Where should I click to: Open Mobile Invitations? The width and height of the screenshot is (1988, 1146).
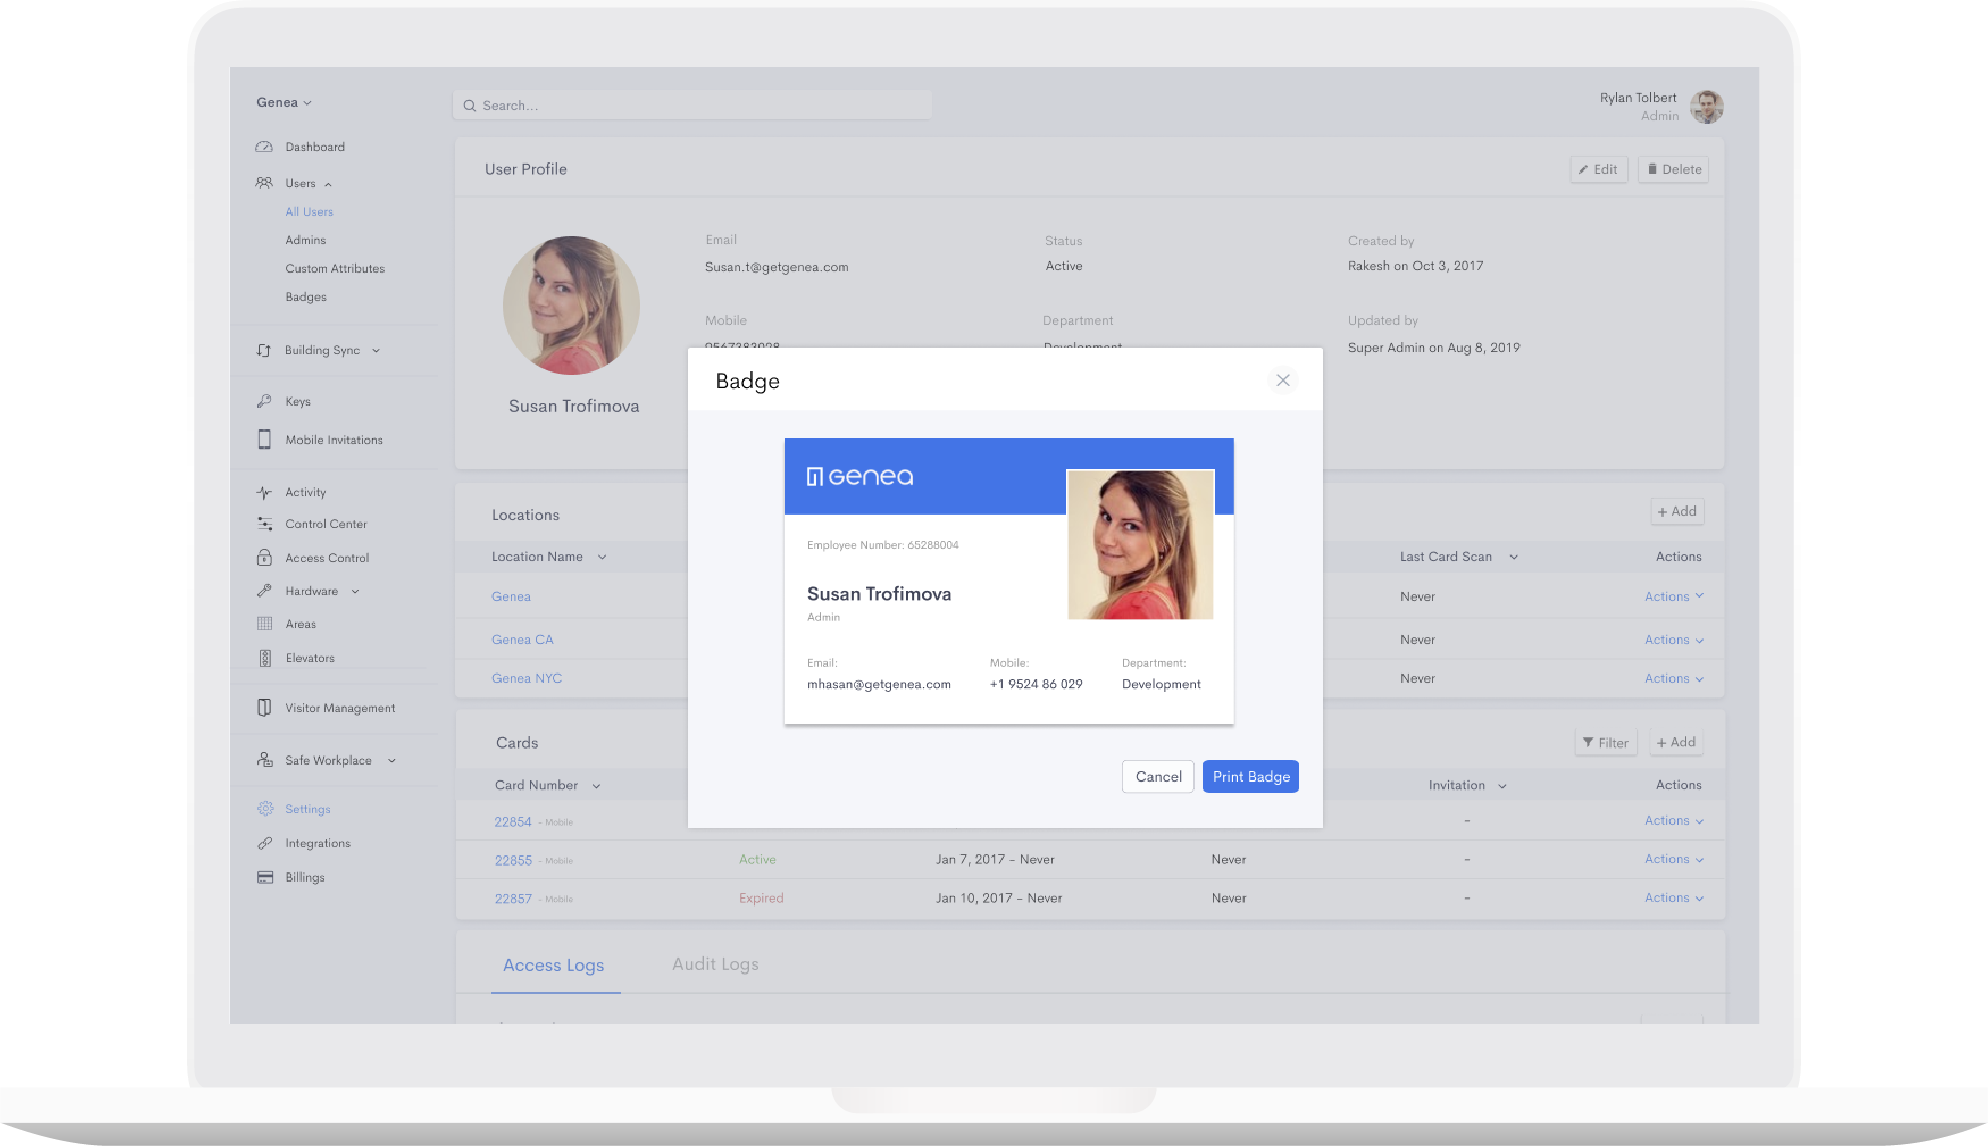point(333,439)
